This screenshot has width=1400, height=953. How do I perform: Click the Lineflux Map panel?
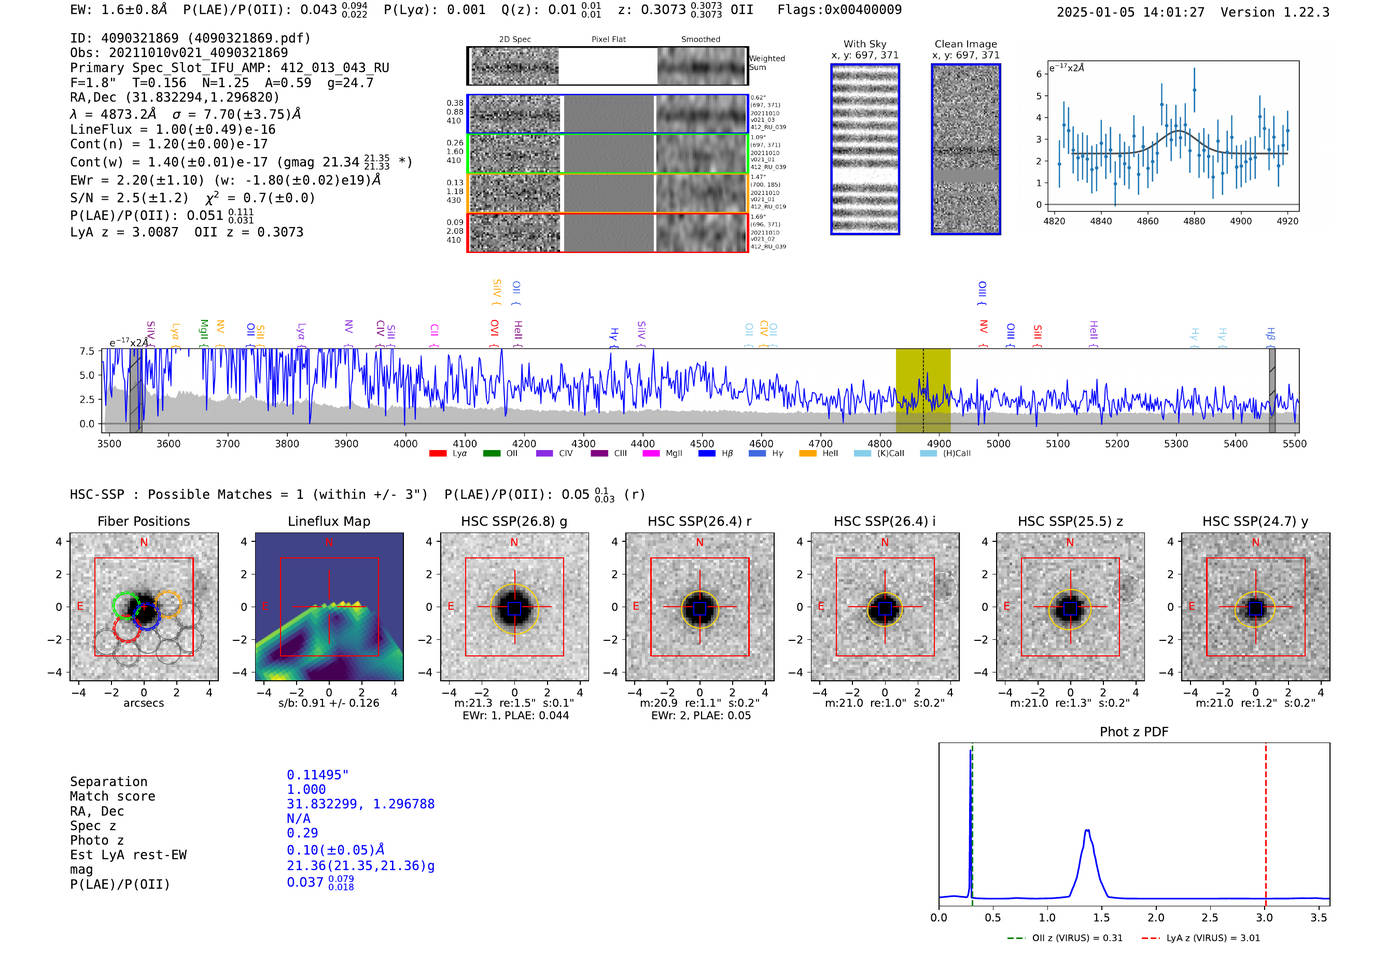point(329,607)
